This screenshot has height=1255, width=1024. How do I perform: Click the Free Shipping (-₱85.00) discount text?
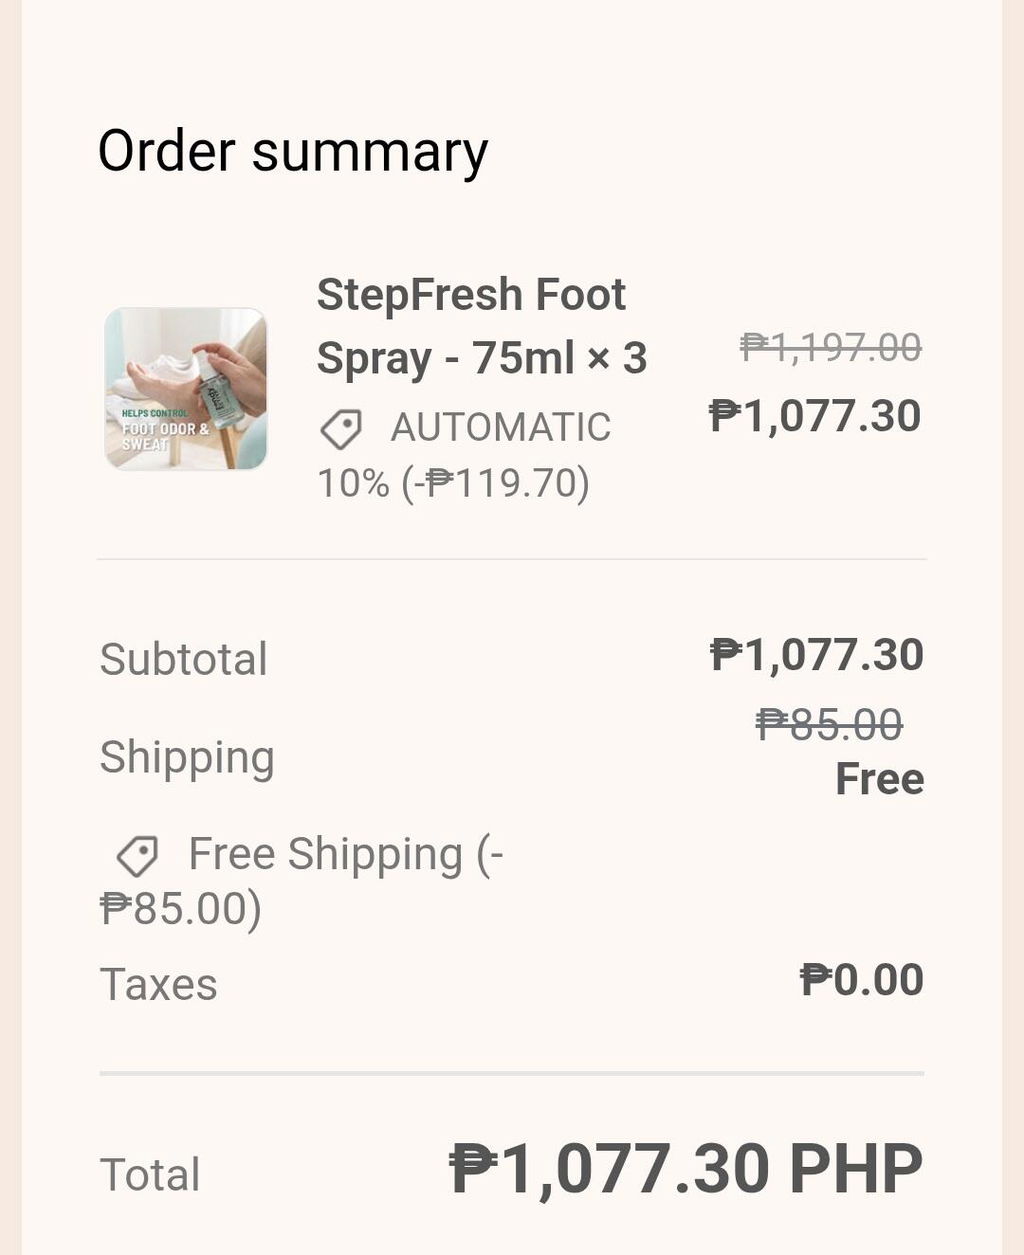point(301,882)
